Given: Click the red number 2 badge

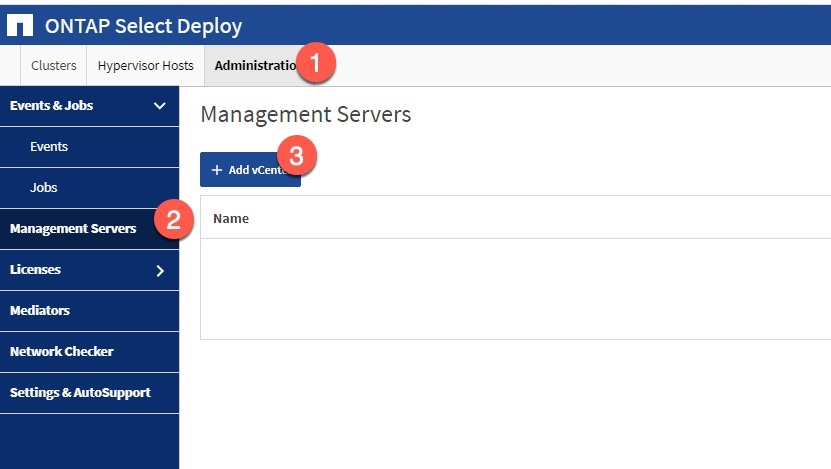Looking at the screenshot, I should click(x=173, y=221).
